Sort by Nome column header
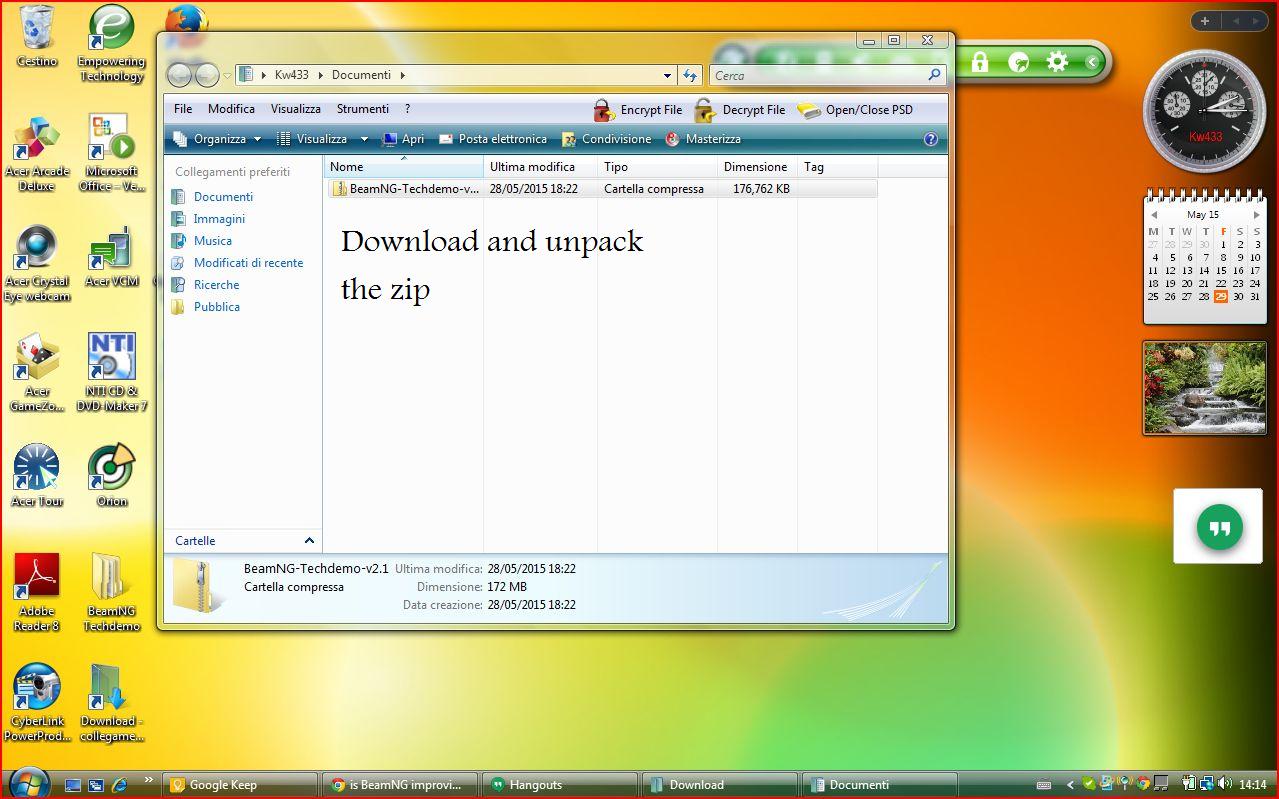Screen dimensions: 1279x799 (x=403, y=167)
